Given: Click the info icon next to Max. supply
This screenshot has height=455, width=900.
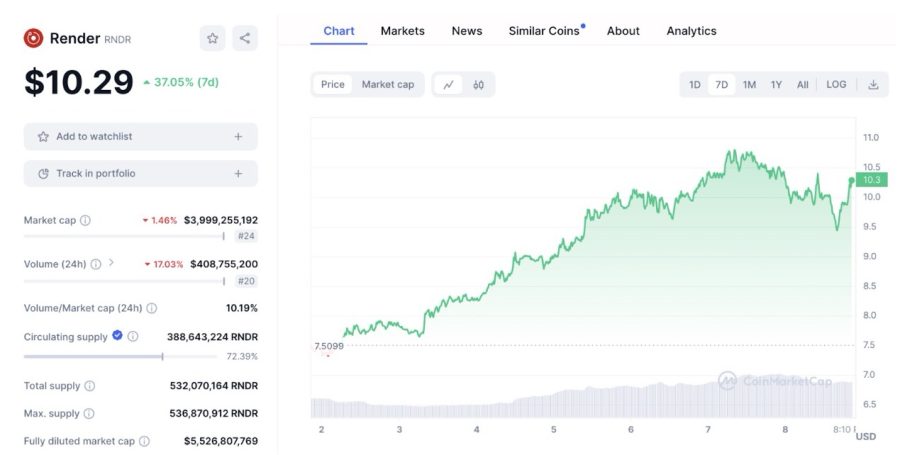Looking at the screenshot, I should pyautogui.click(x=89, y=413).
